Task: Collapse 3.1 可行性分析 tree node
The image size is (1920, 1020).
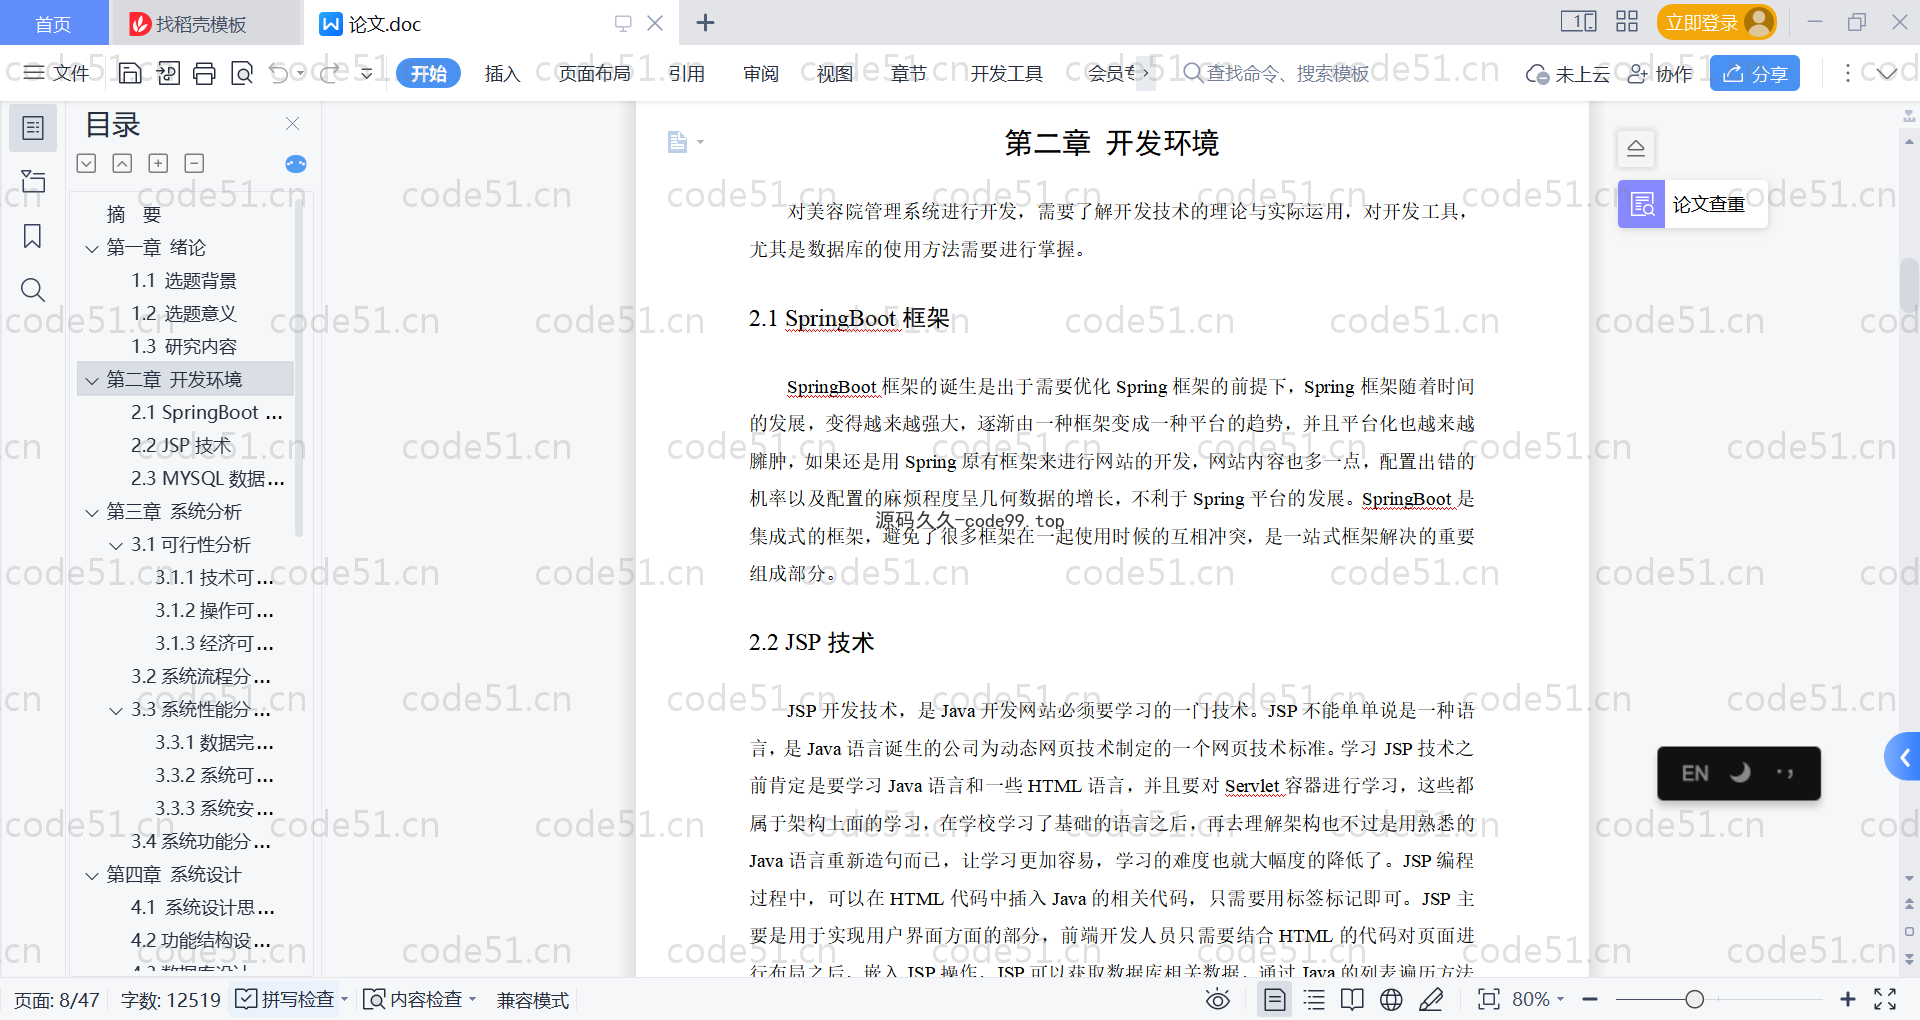Action: 116,545
